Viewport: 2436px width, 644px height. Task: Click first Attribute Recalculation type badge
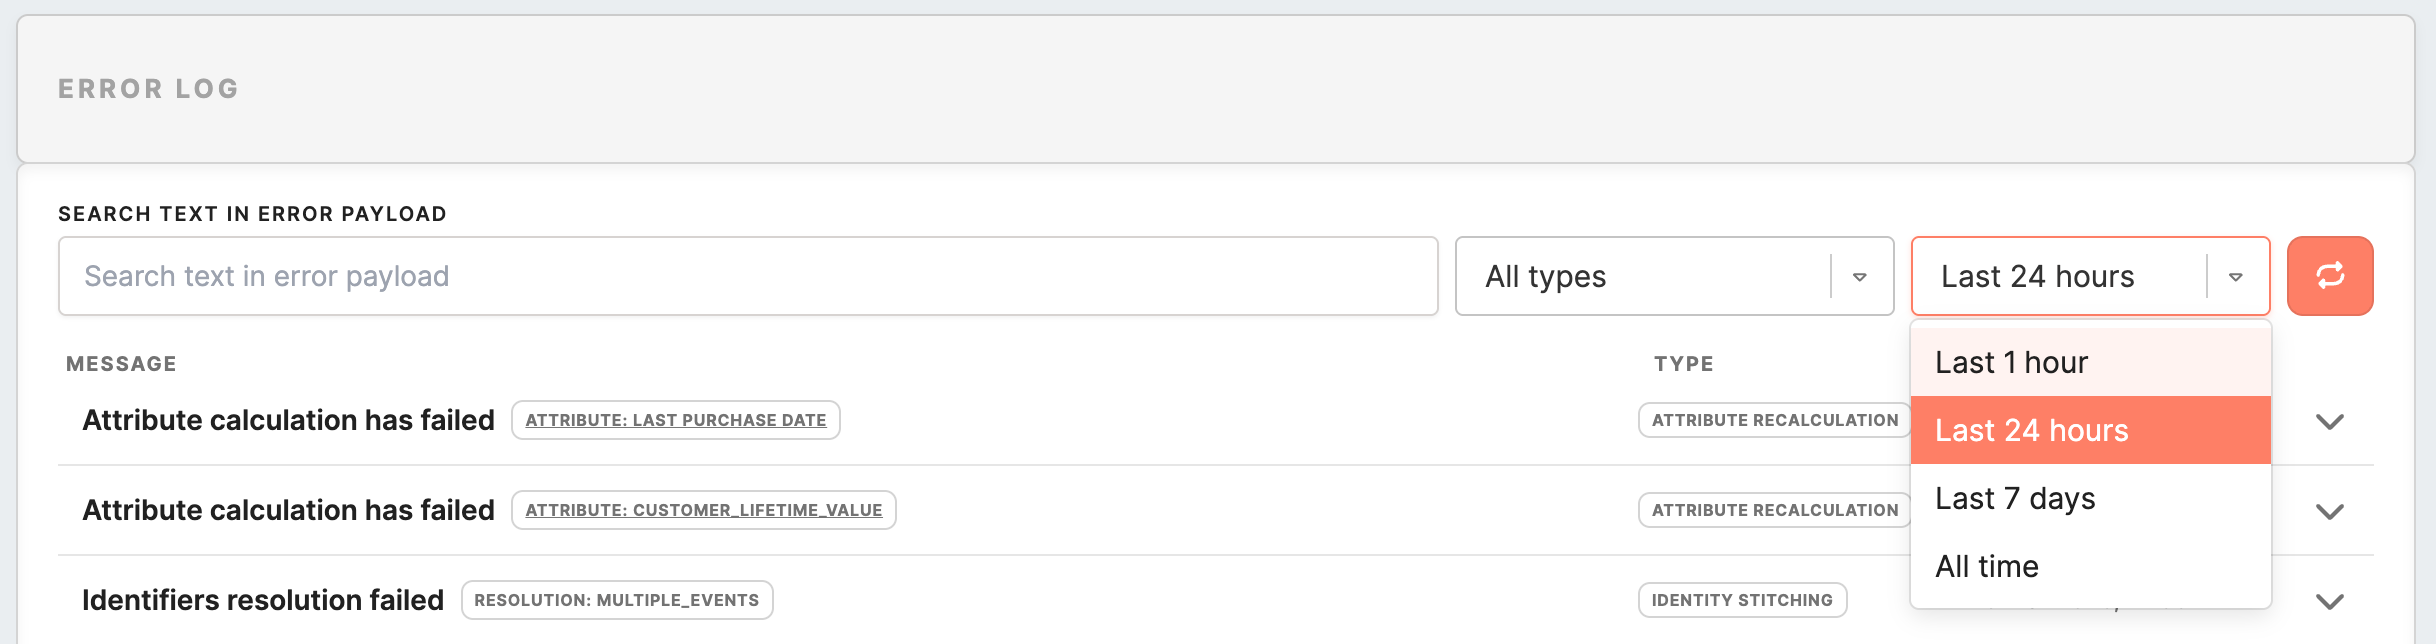coord(1774,420)
